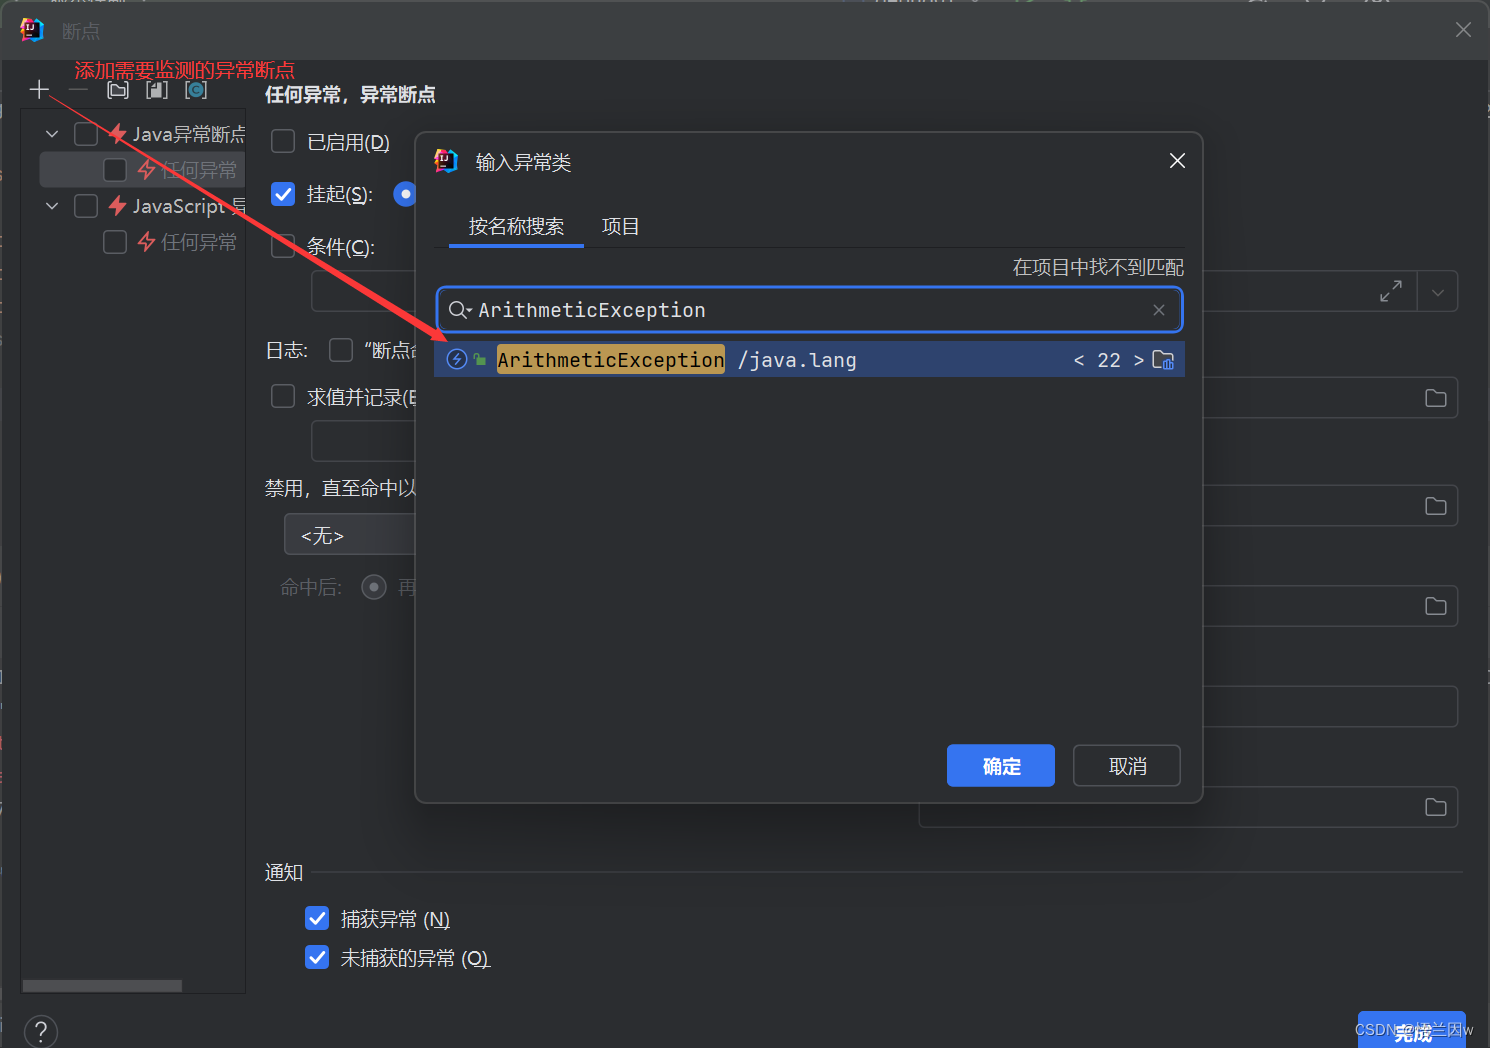Go to next library with the > arrow

(x=1138, y=360)
